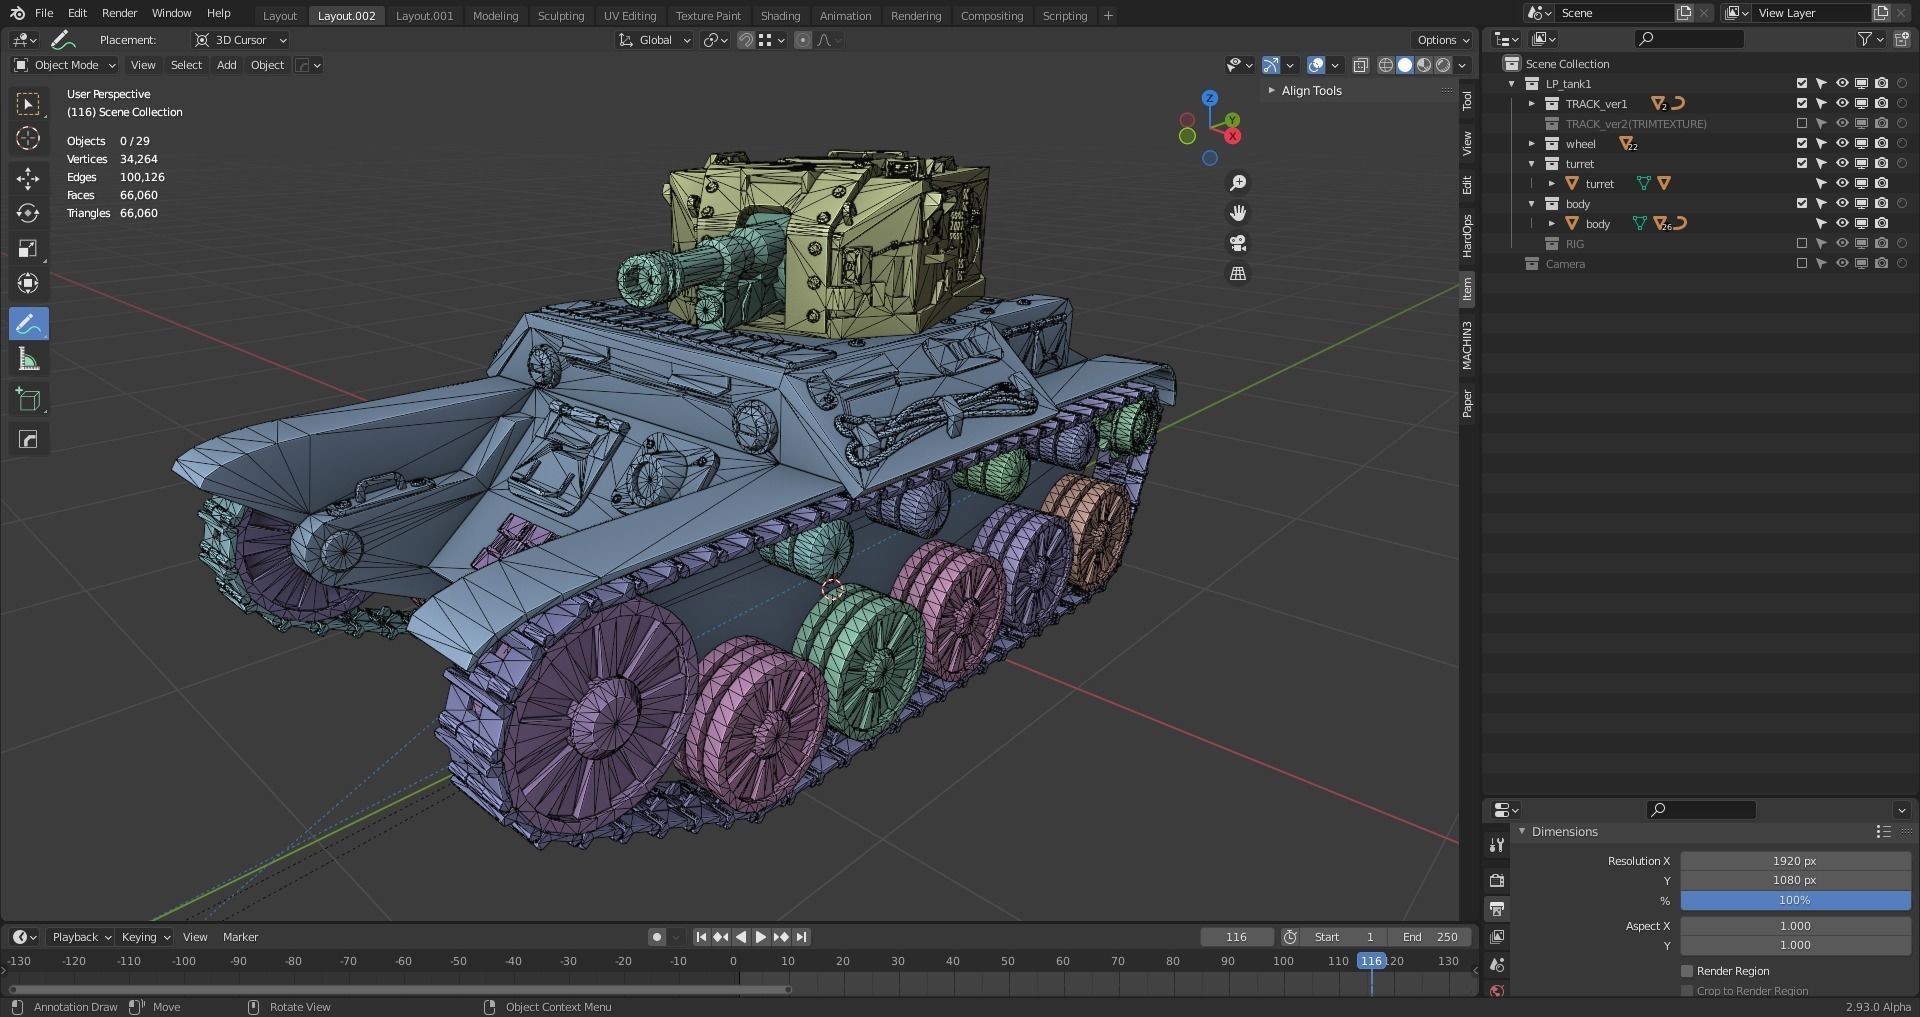1920x1017 pixels.
Task: Switch perspective/orthographic grid icon
Action: click(1238, 273)
